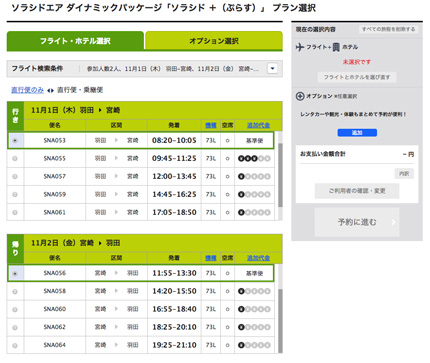Click the surcharge dots indicator for SNA059
The image size is (430, 363).
pos(254,195)
